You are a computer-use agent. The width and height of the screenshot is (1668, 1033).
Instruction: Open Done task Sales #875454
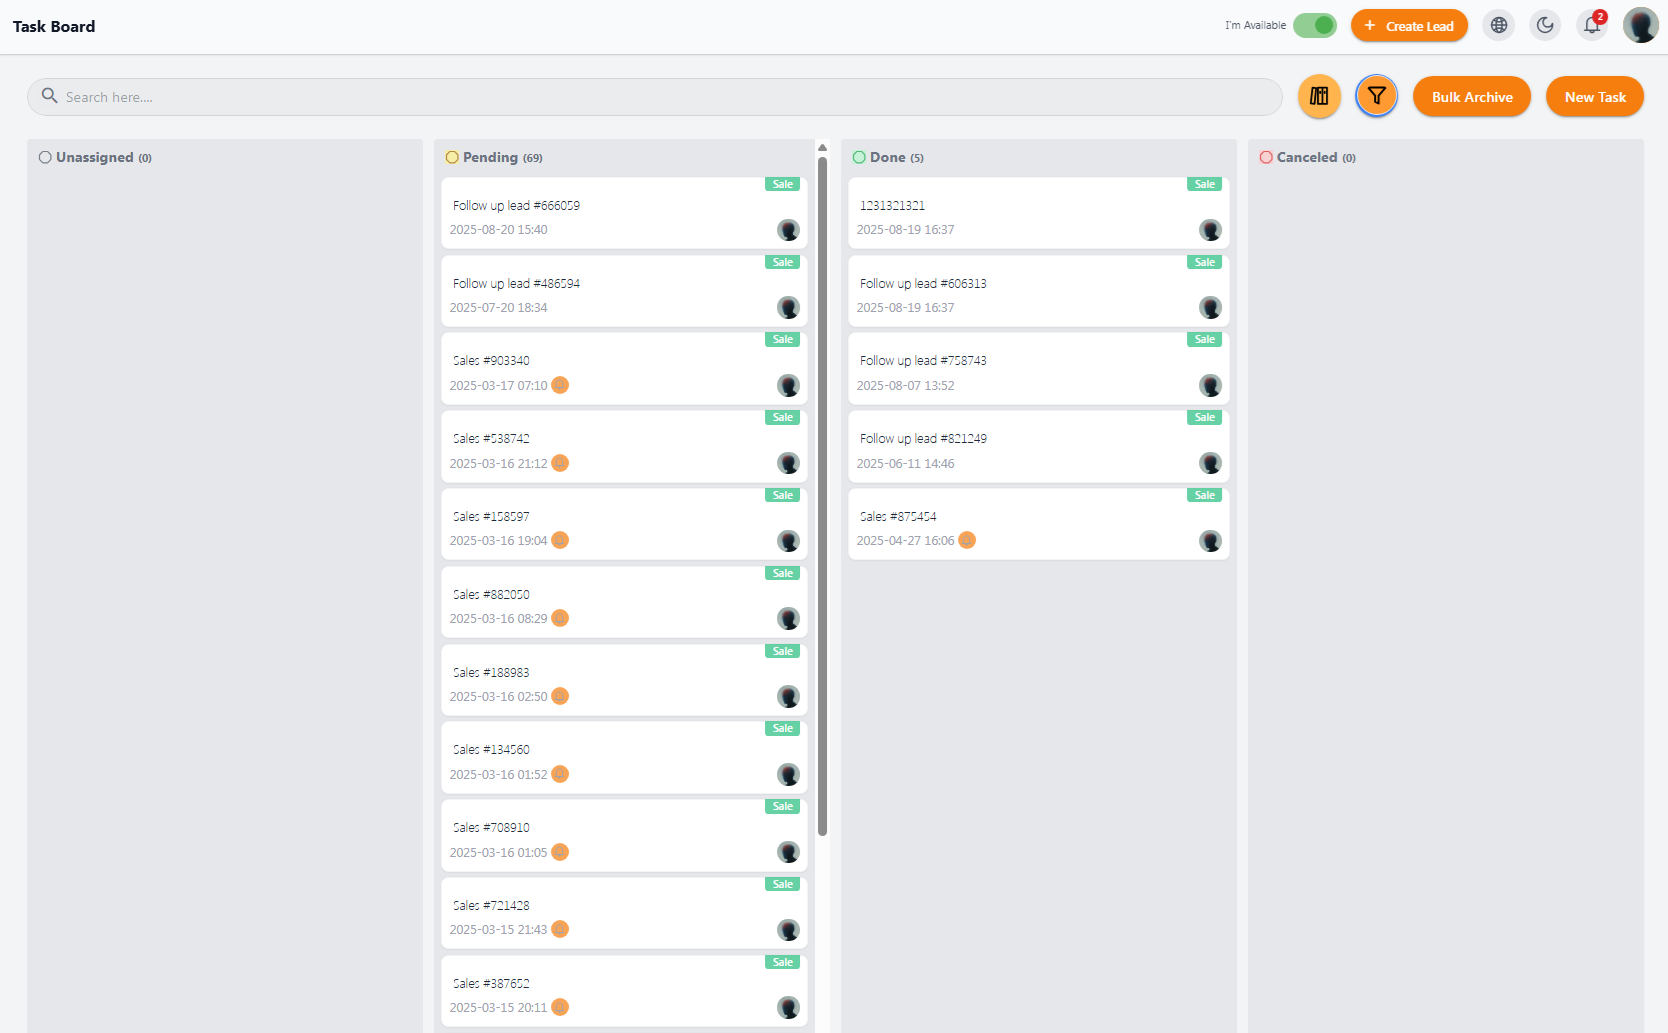(1039, 524)
